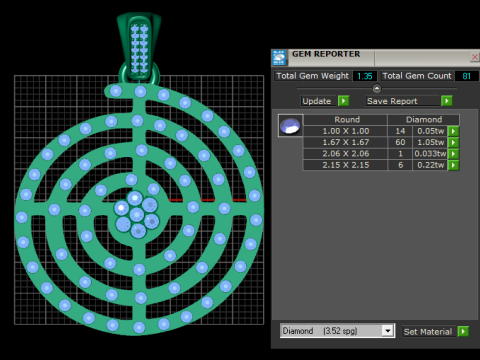Click the green arrow next to Update

click(x=343, y=101)
